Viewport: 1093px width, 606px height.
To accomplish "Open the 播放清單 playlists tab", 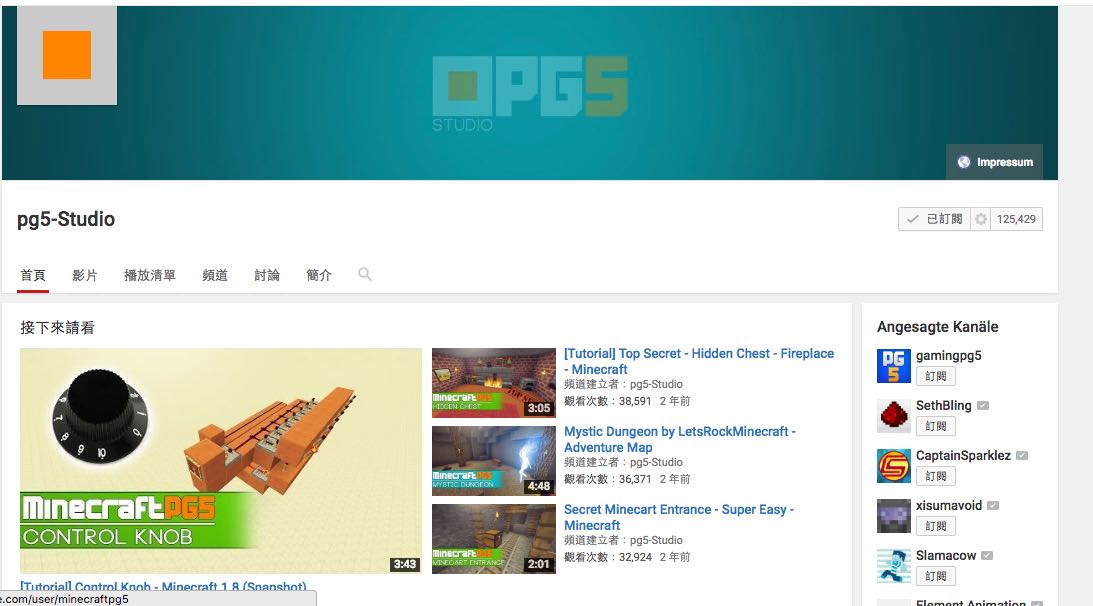I will click(x=150, y=275).
